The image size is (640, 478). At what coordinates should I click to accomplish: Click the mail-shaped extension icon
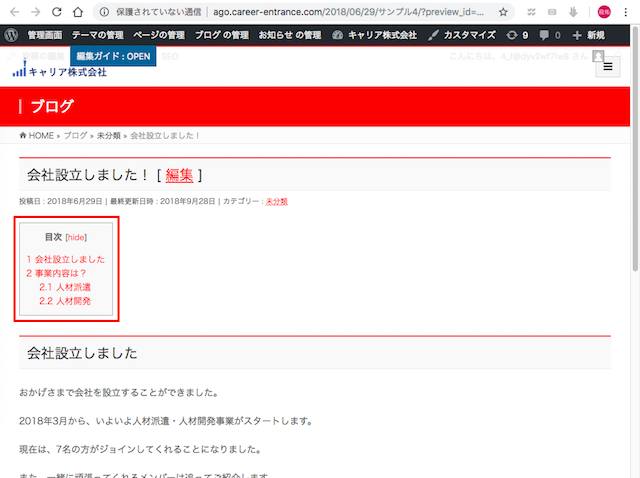click(552, 12)
